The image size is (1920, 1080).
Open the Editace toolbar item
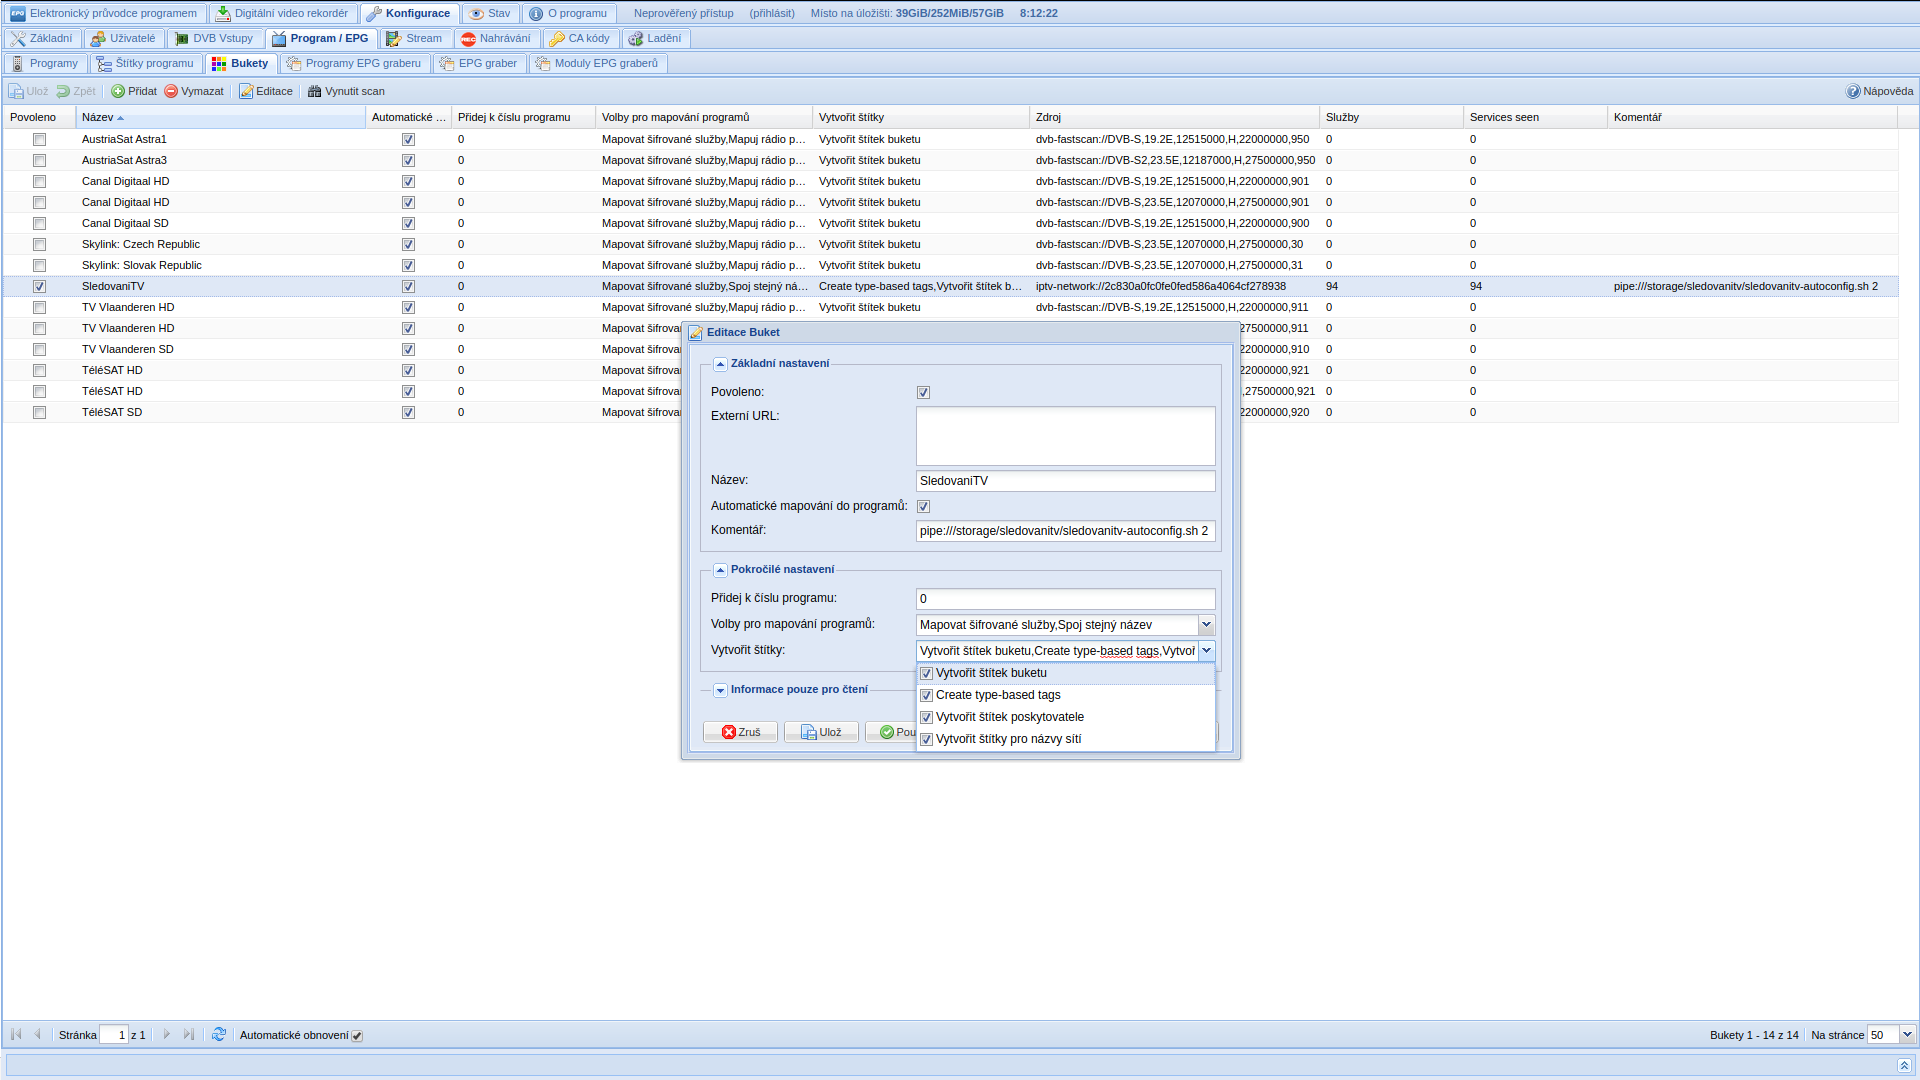(266, 91)
